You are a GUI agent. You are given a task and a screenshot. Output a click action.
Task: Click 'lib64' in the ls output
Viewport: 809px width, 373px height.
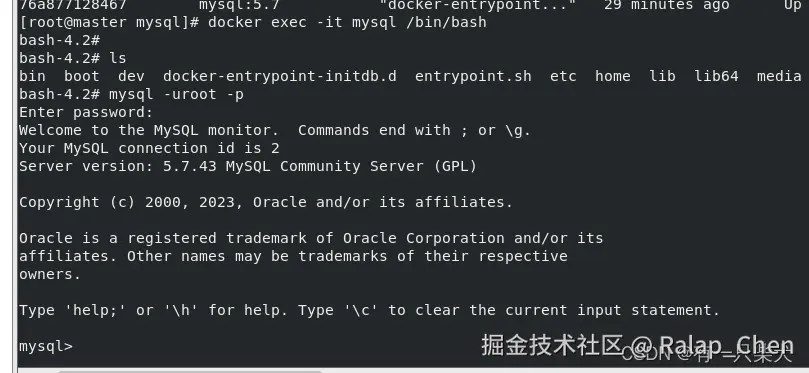716,76
